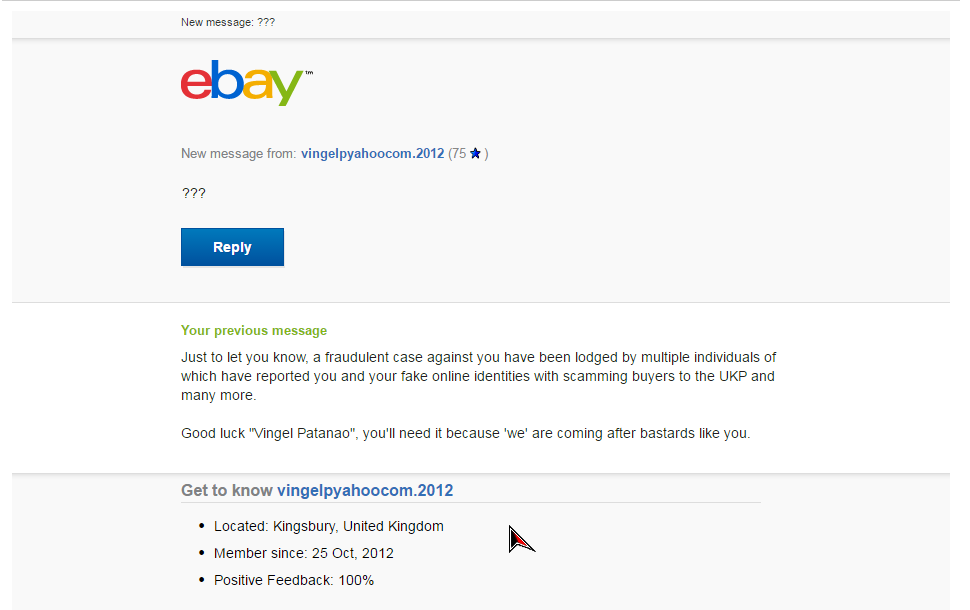This screenshot has height=610, width=970.
Task: Click the 'Vingel Patanao' quoted name
Action: [303, 433]
